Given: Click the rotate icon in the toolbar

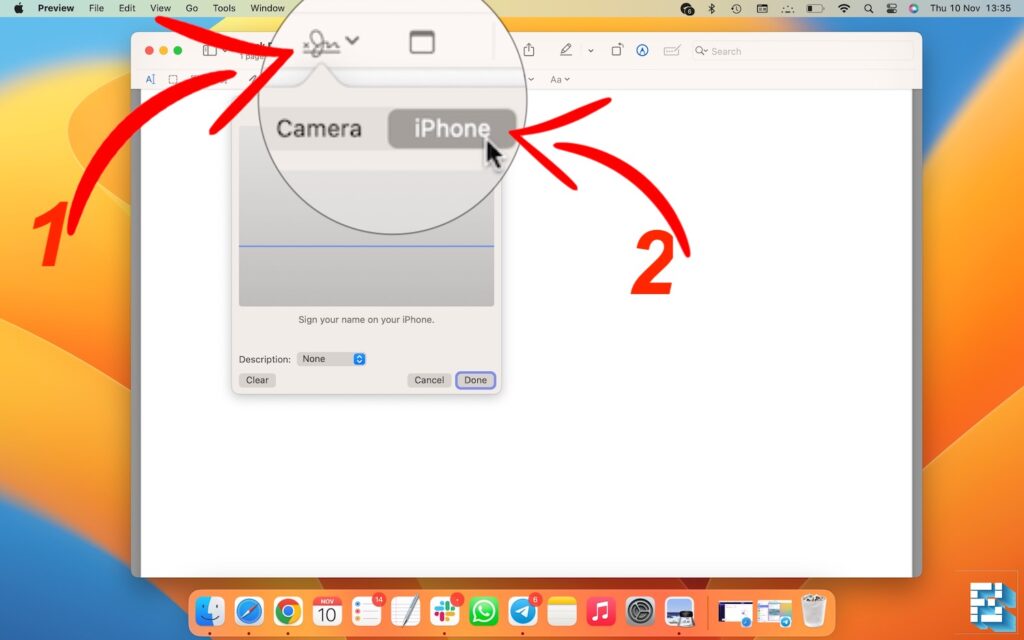Looking at the screenshot, I should point(617,51).
